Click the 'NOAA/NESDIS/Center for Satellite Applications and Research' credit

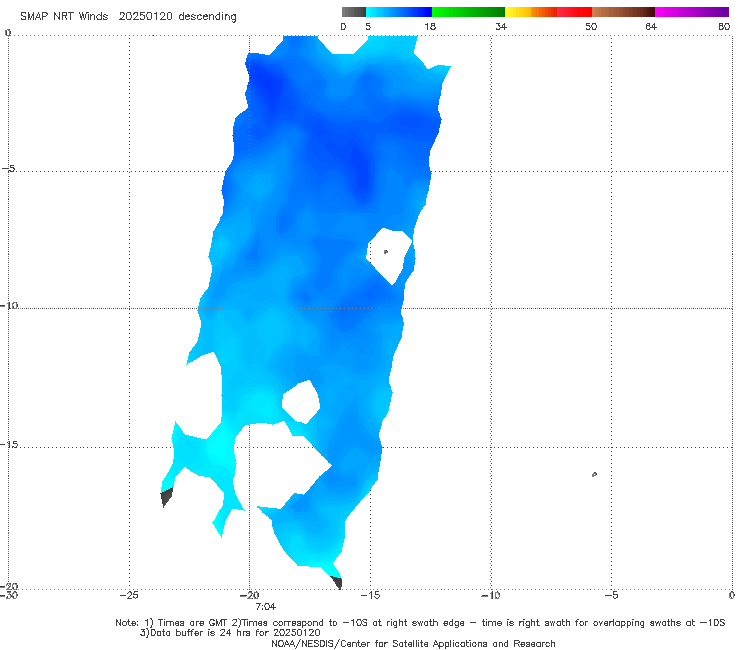pos(413,644)
